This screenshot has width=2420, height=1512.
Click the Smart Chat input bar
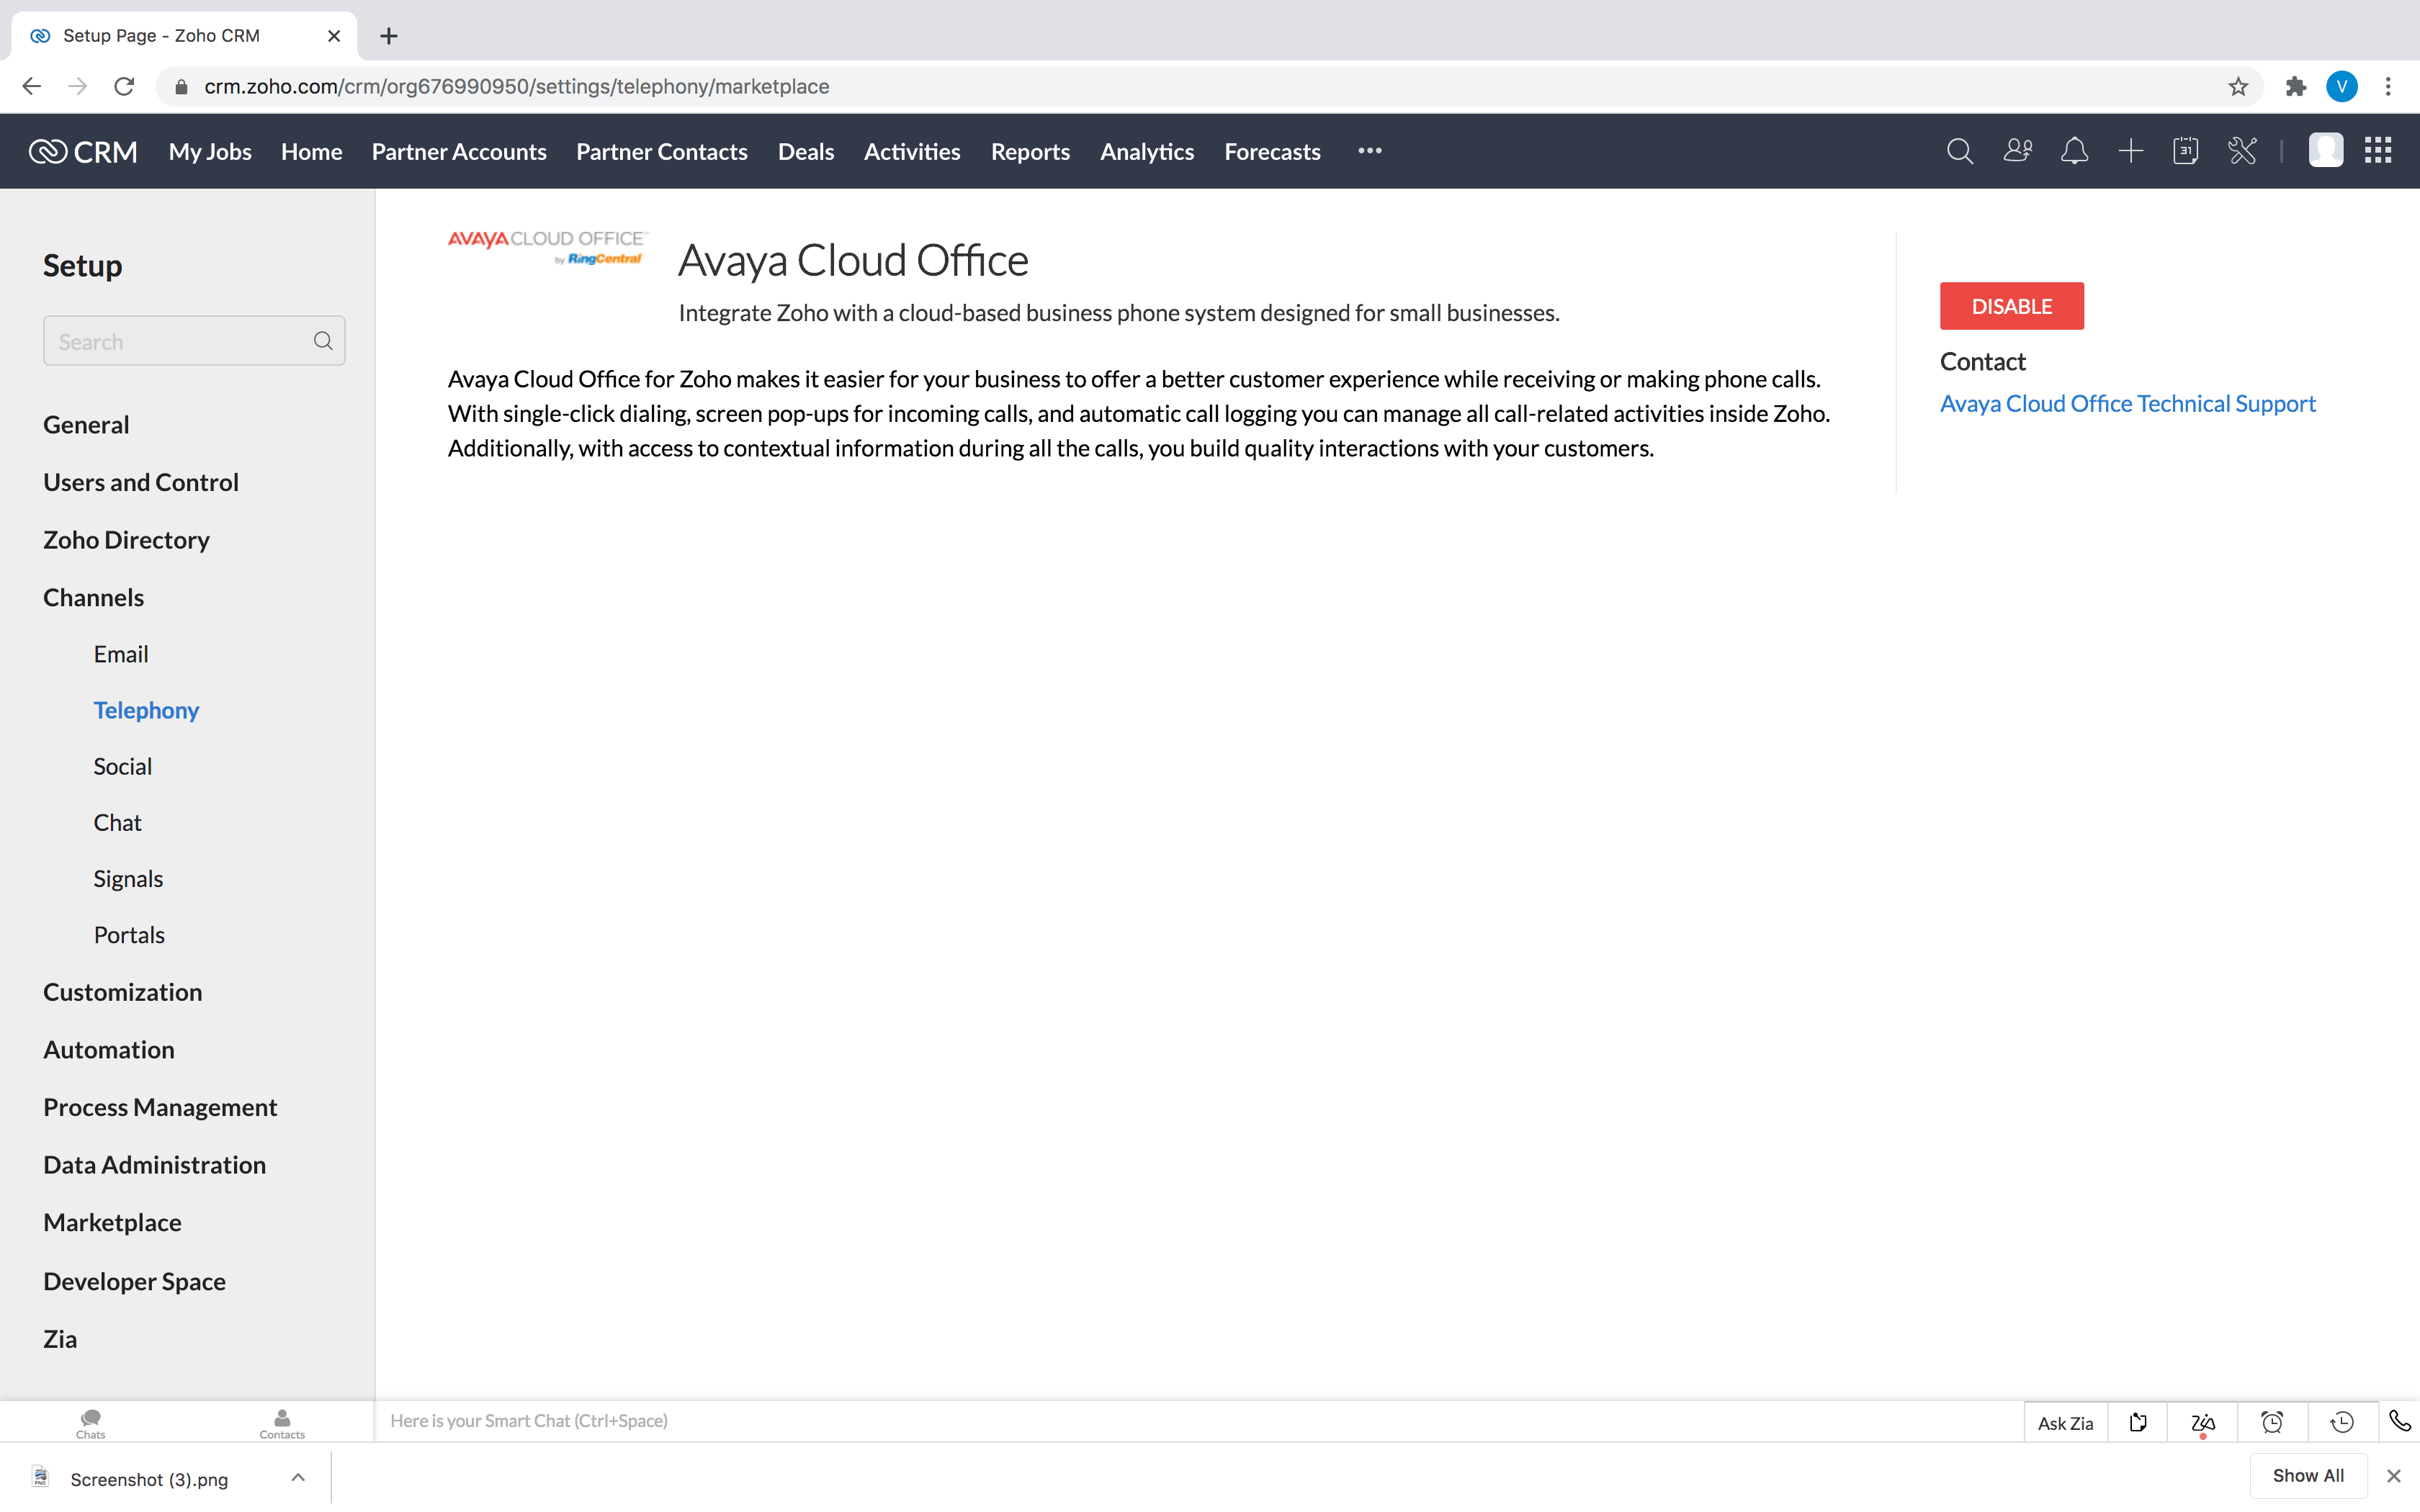point(1198,1421)
